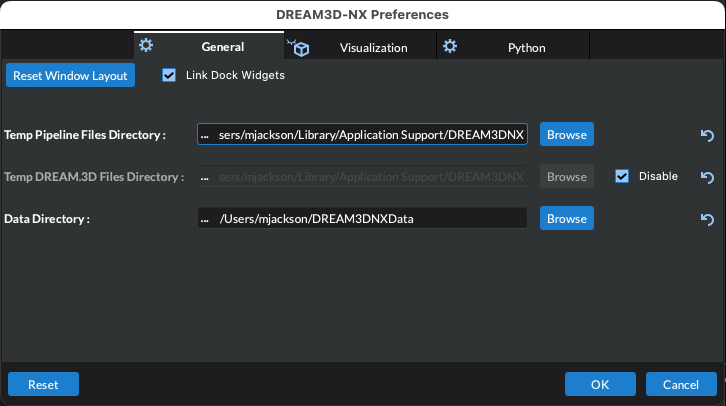The height and width of the screenshot is (406, 726).
Task: Open the General preferences tab
Action: 209,46
